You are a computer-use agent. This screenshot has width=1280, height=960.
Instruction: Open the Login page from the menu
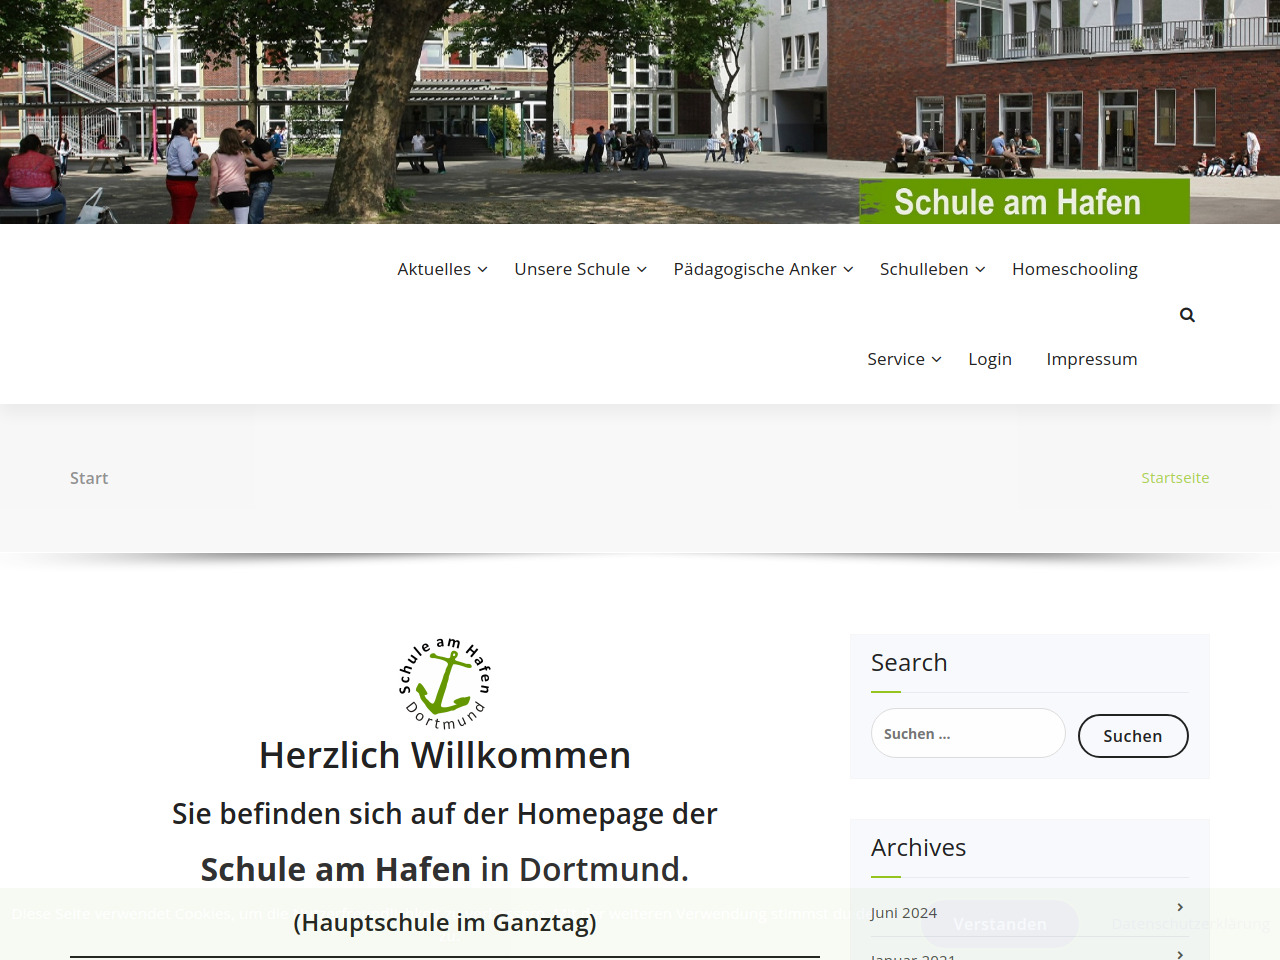[989, 359]
